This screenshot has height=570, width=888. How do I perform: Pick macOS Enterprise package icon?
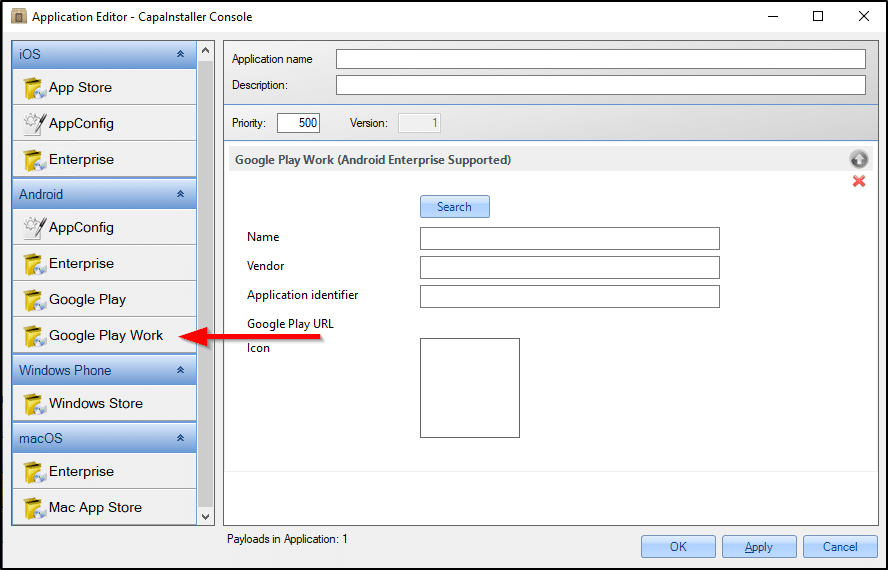coord(35,472)
